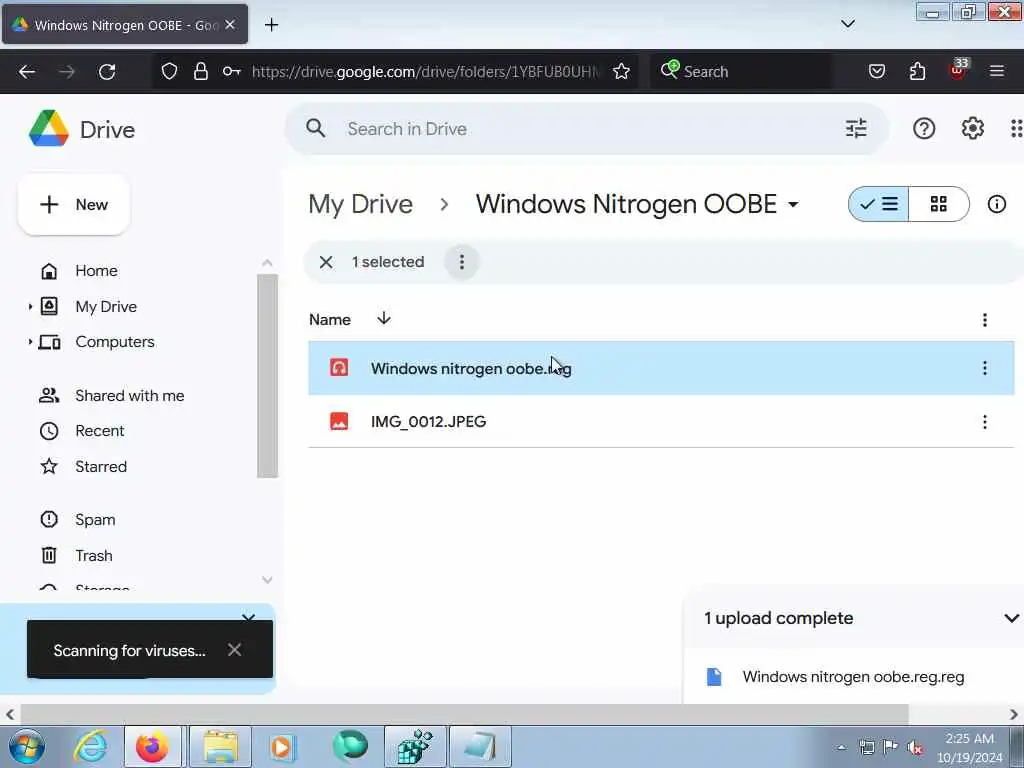Click the magnifier icon in Drive search
The image size is (1024, 768).
(315, 129)
